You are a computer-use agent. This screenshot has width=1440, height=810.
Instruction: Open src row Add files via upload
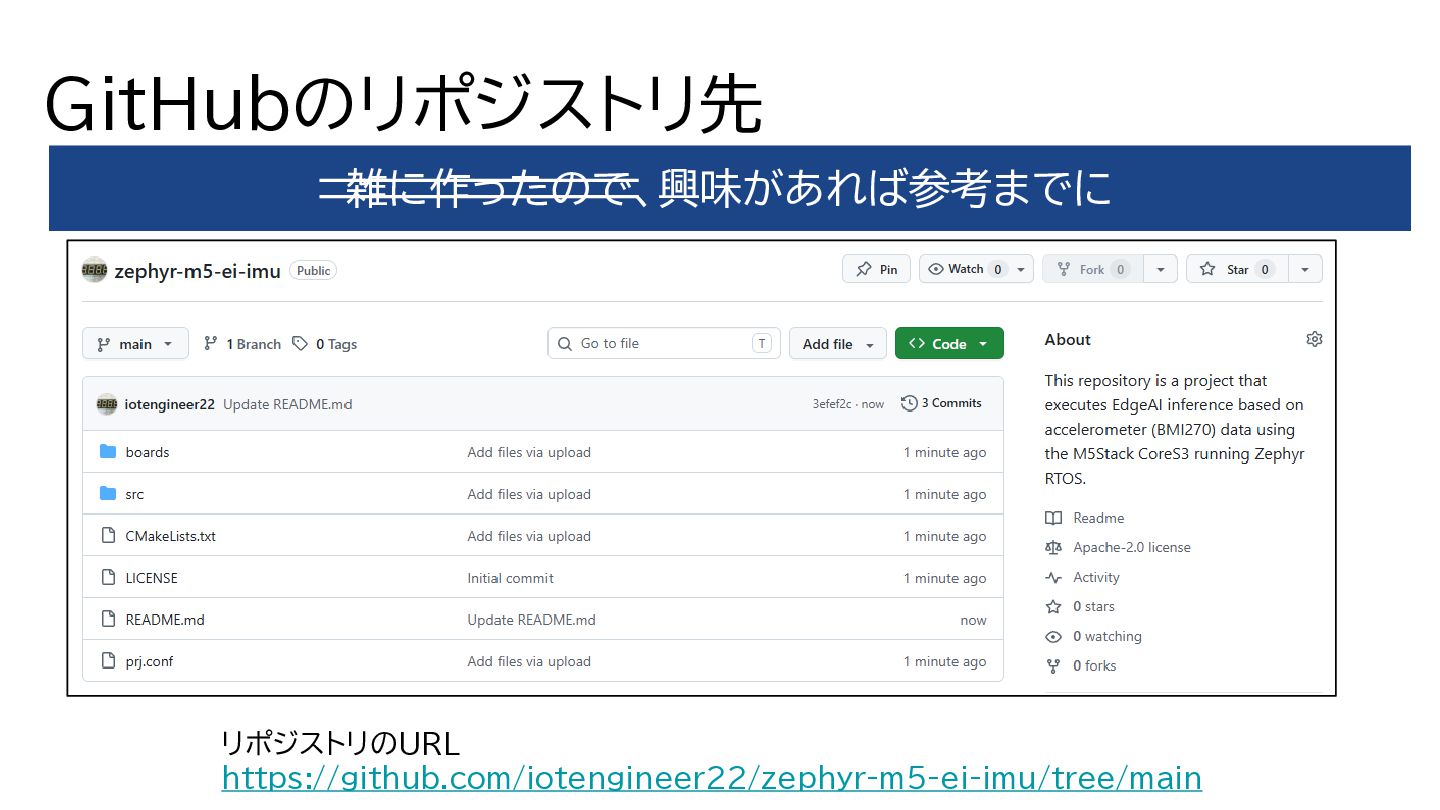pyautogui.click(x=529, y=494)
